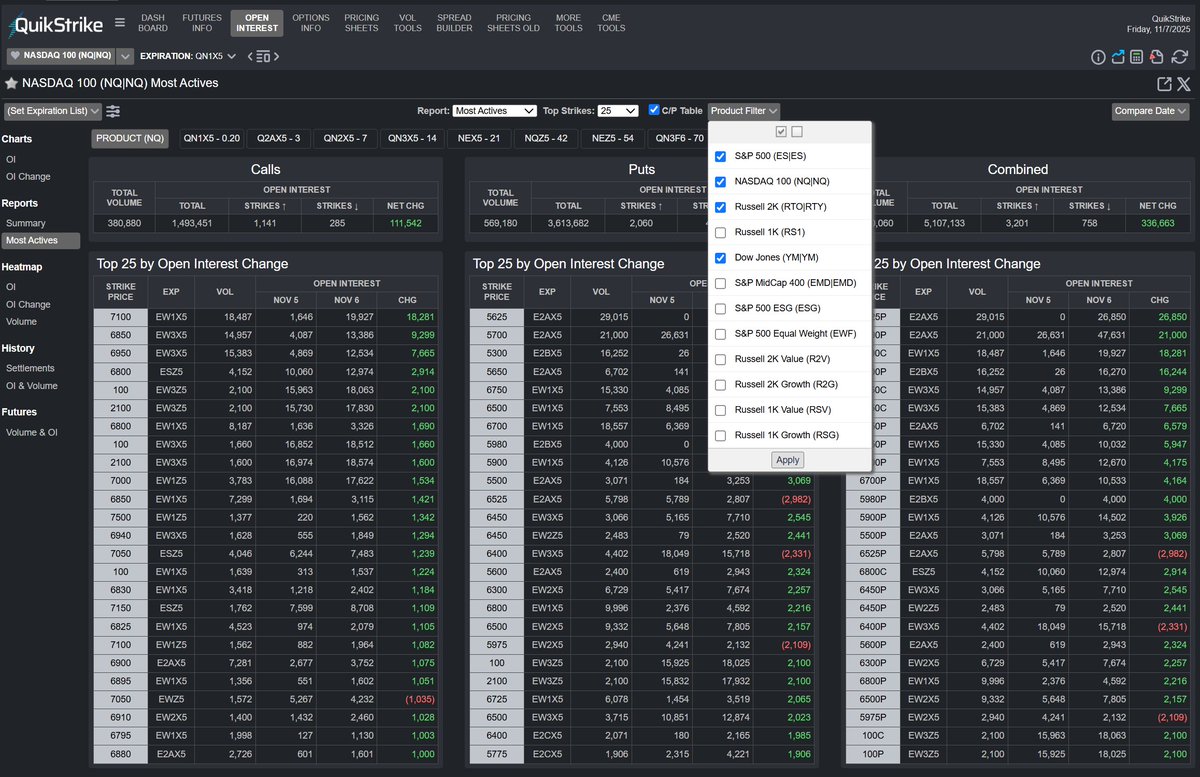This screenshot has height=777, width=1200.
Task: Open the hamburger menu beside QuikStrike logo
Action: point(120,22)
